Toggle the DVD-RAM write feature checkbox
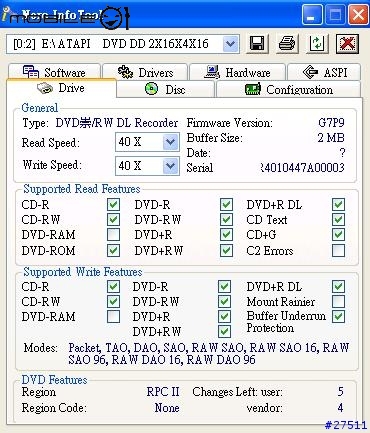Viewport: 370px width, 433px height. coord(113,316)
